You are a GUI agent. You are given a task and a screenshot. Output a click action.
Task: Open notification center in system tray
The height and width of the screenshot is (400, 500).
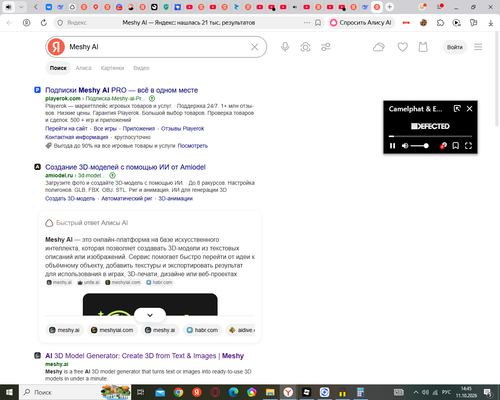tap(488, 392)
